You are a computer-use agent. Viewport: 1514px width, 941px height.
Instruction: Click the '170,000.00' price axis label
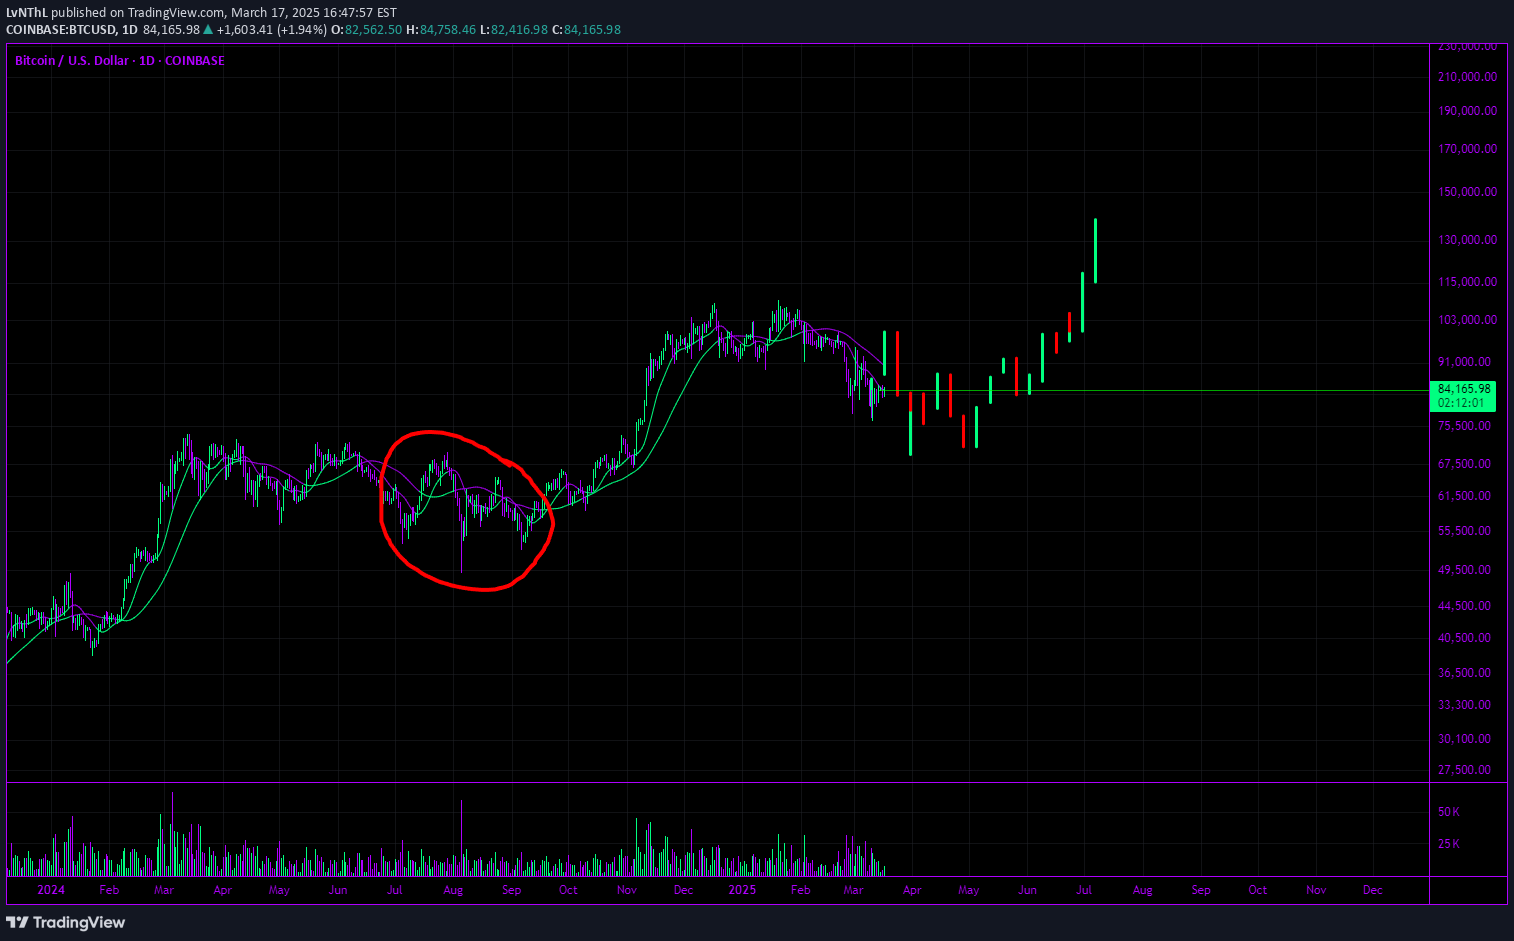[1467, 149]
